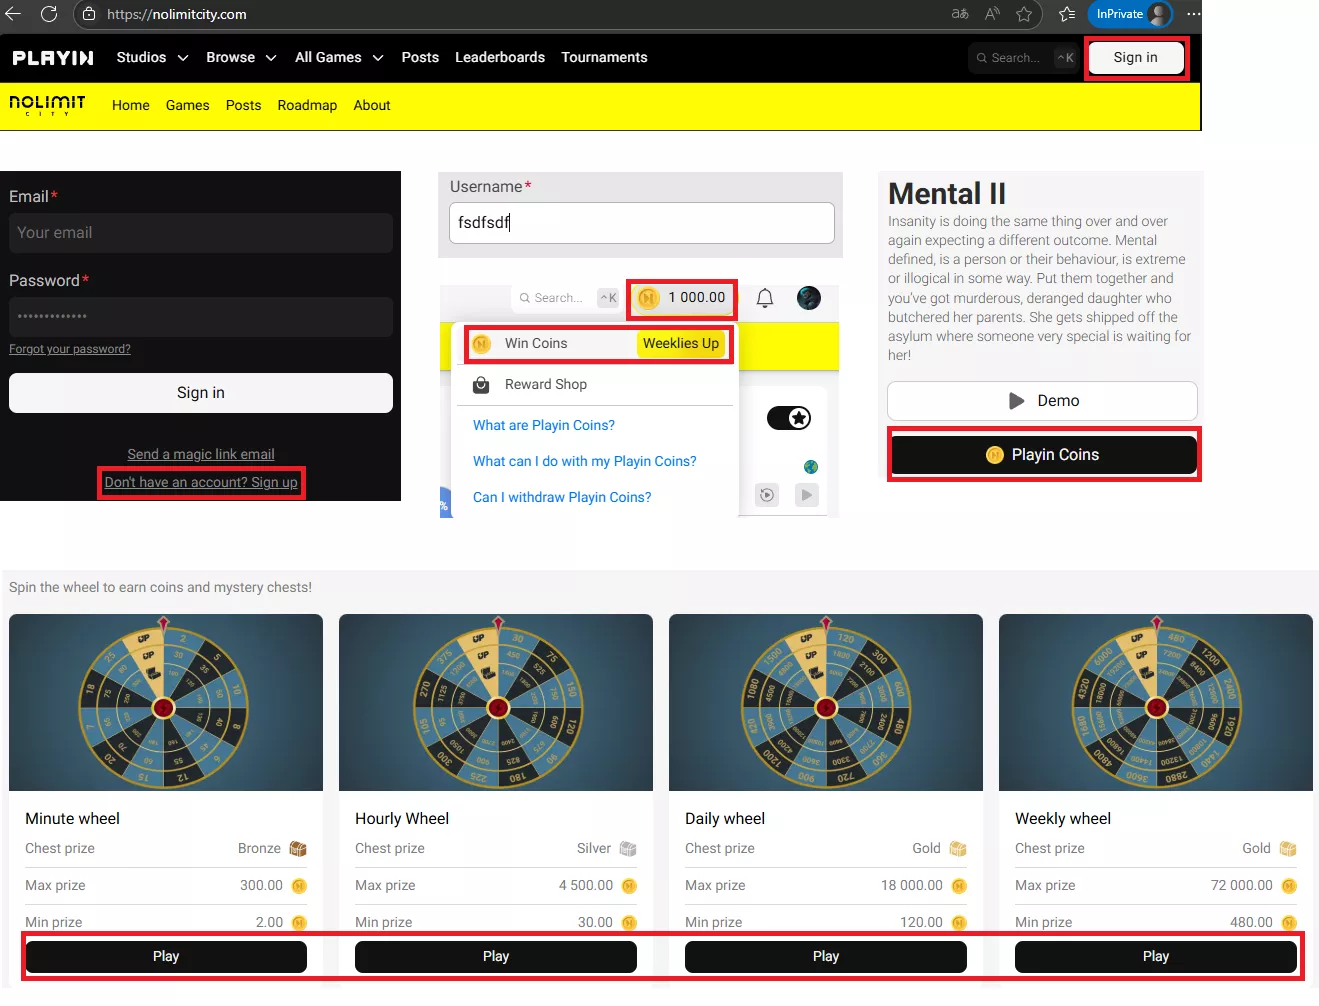Click the Silver chest icon on Hourly Wheel
Viewport: 1319px width, 1006px height.
click(x=628, y=849)
